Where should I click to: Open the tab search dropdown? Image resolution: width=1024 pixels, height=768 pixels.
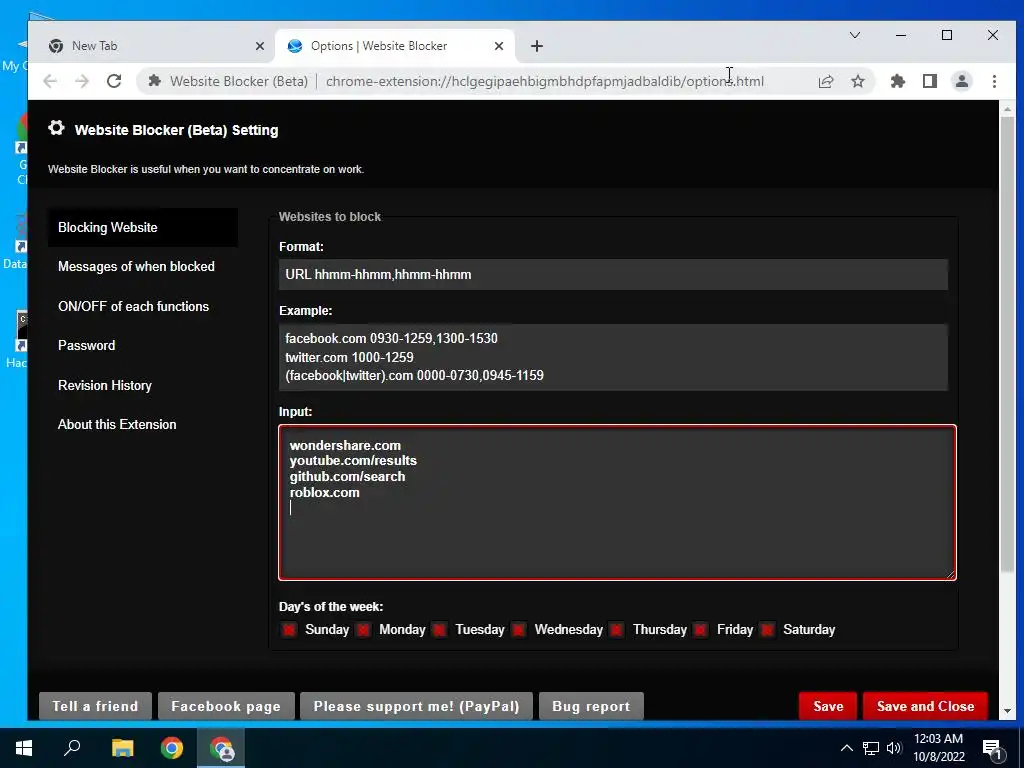[x=854, y=35]
